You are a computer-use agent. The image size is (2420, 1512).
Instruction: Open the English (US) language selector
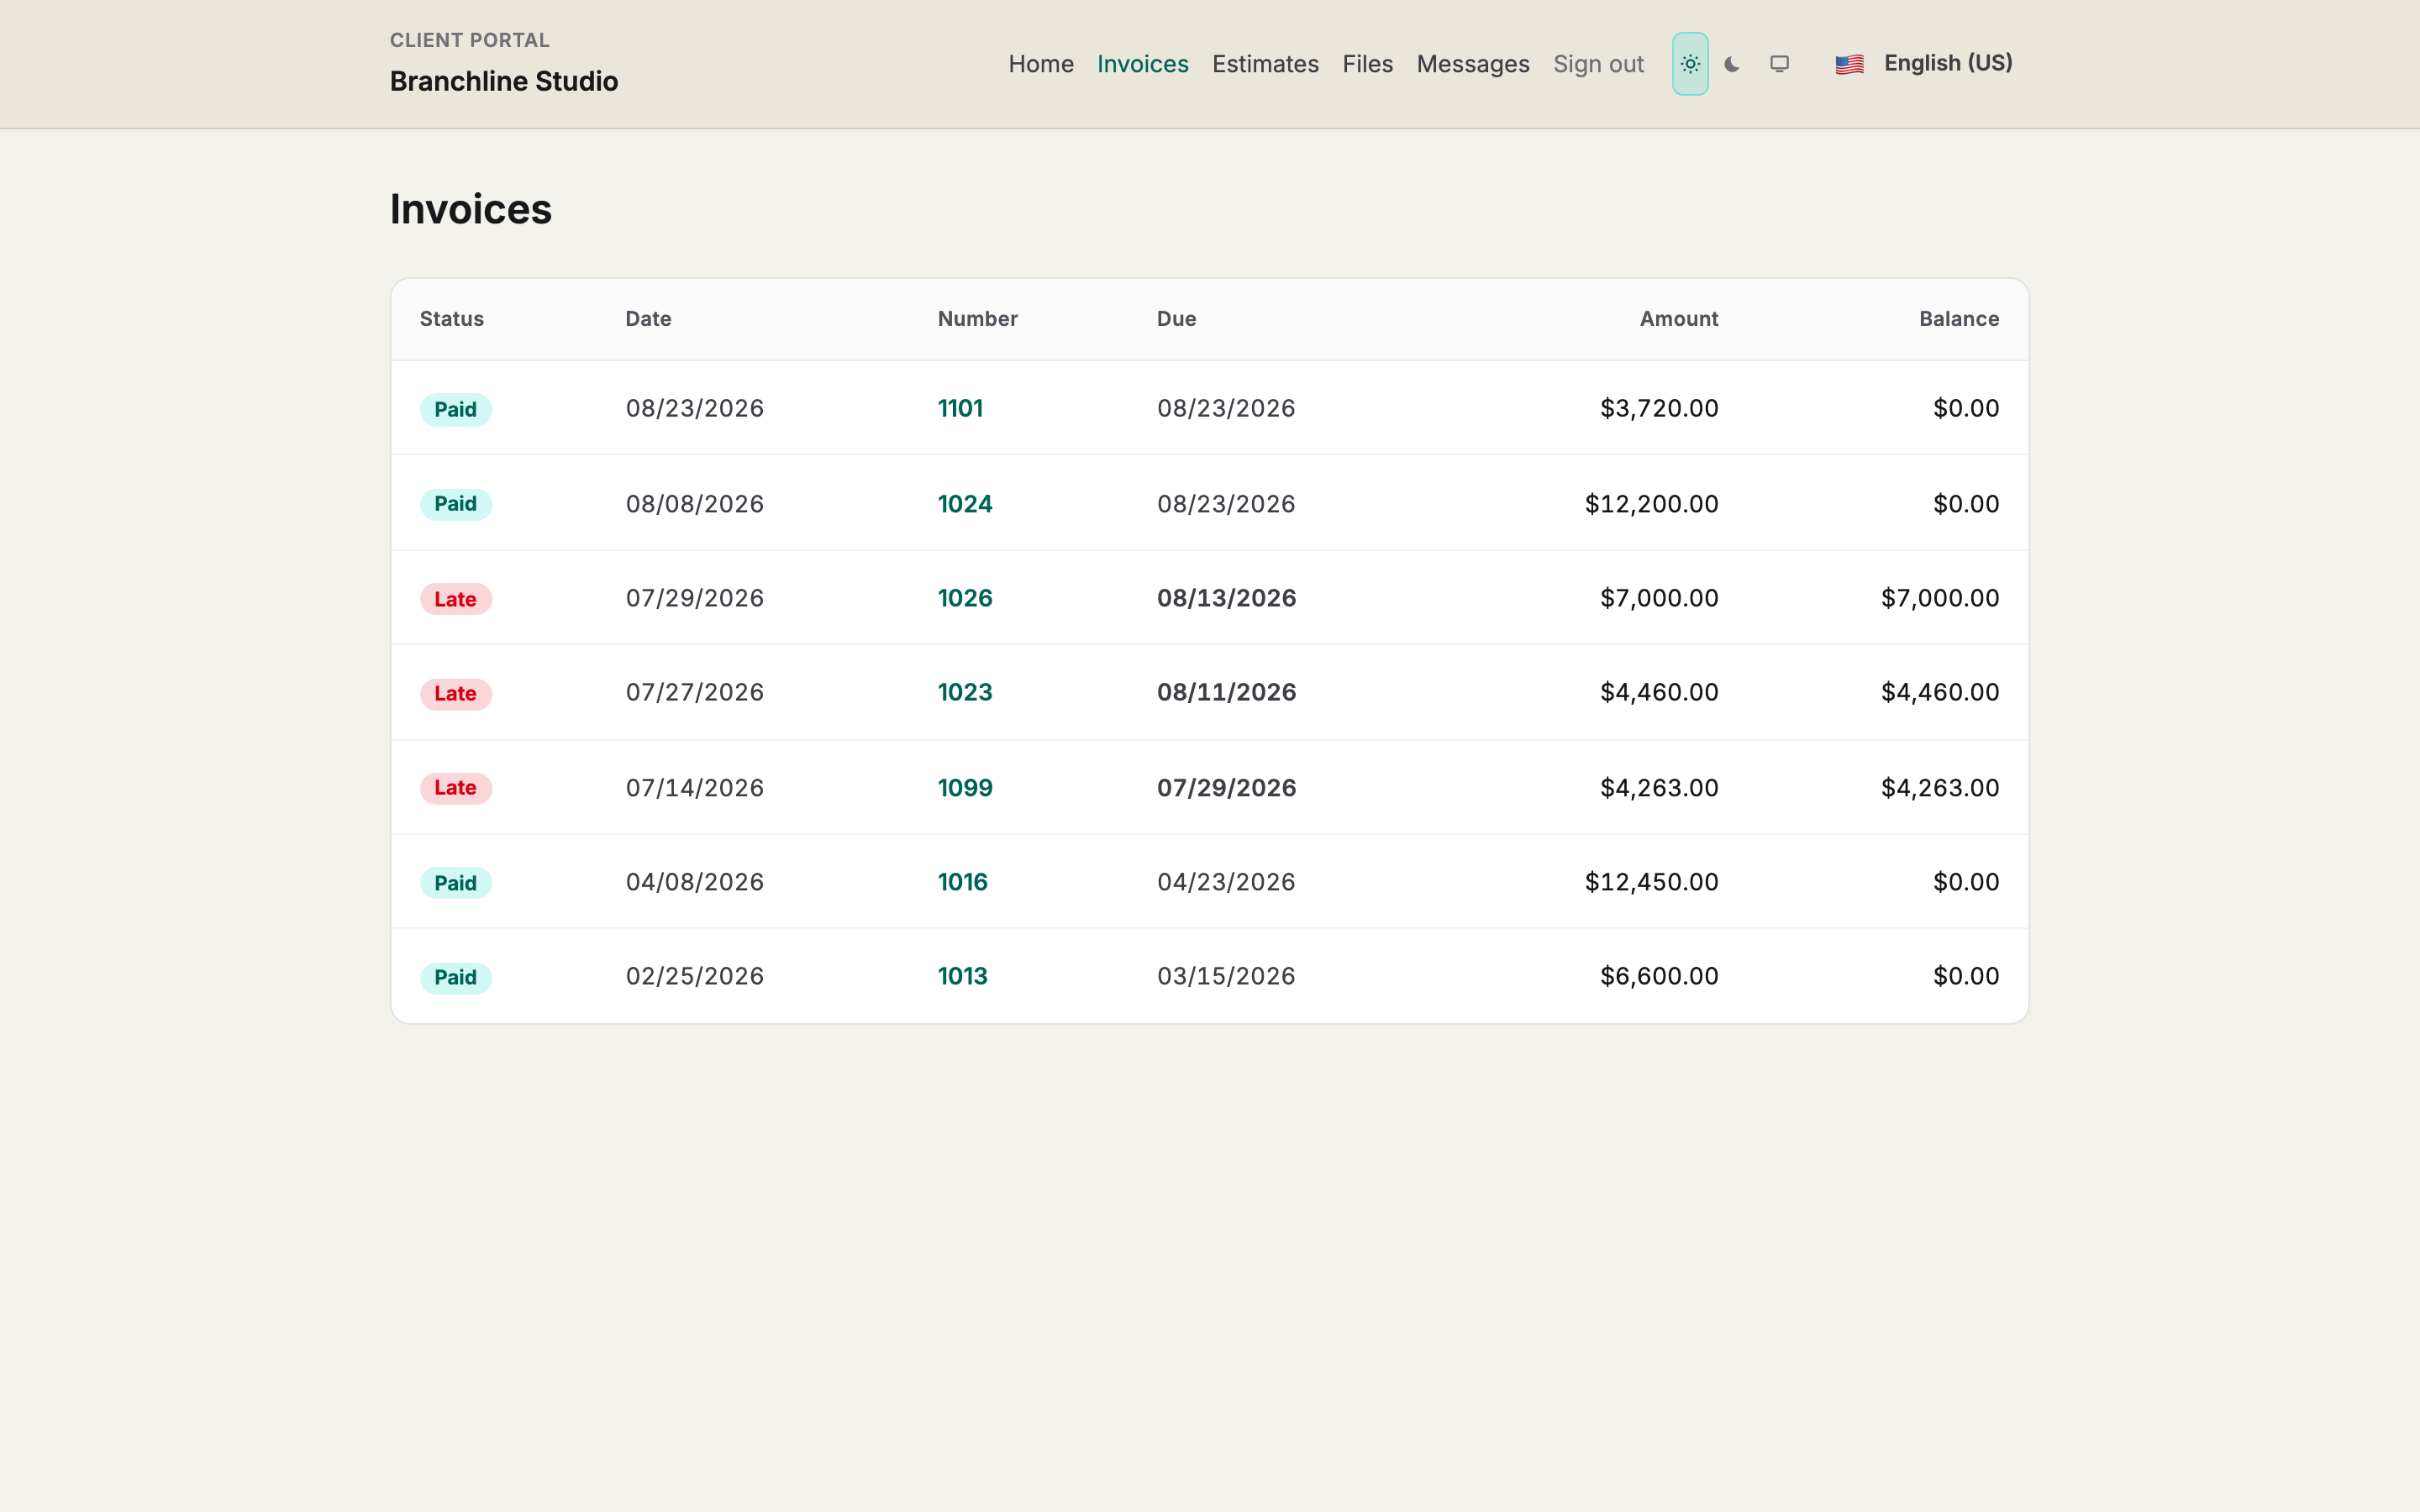pyautogui.click(x=1923, y=64)
